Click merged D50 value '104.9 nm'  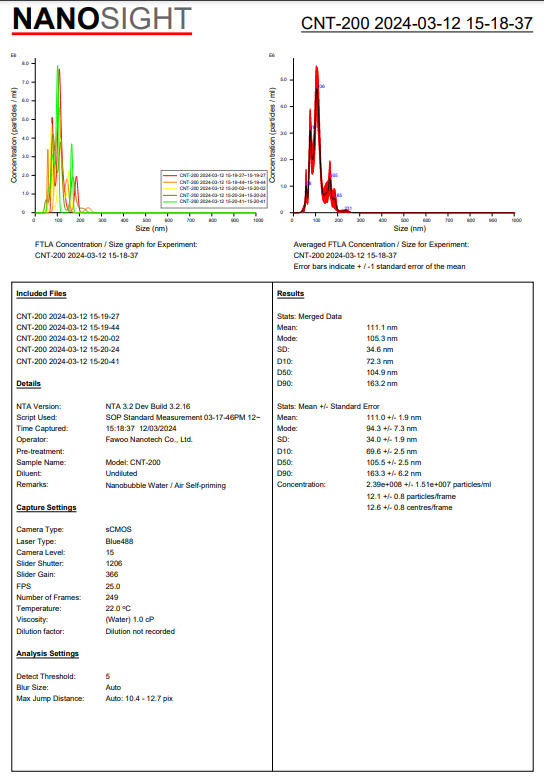tap(382, 372)
